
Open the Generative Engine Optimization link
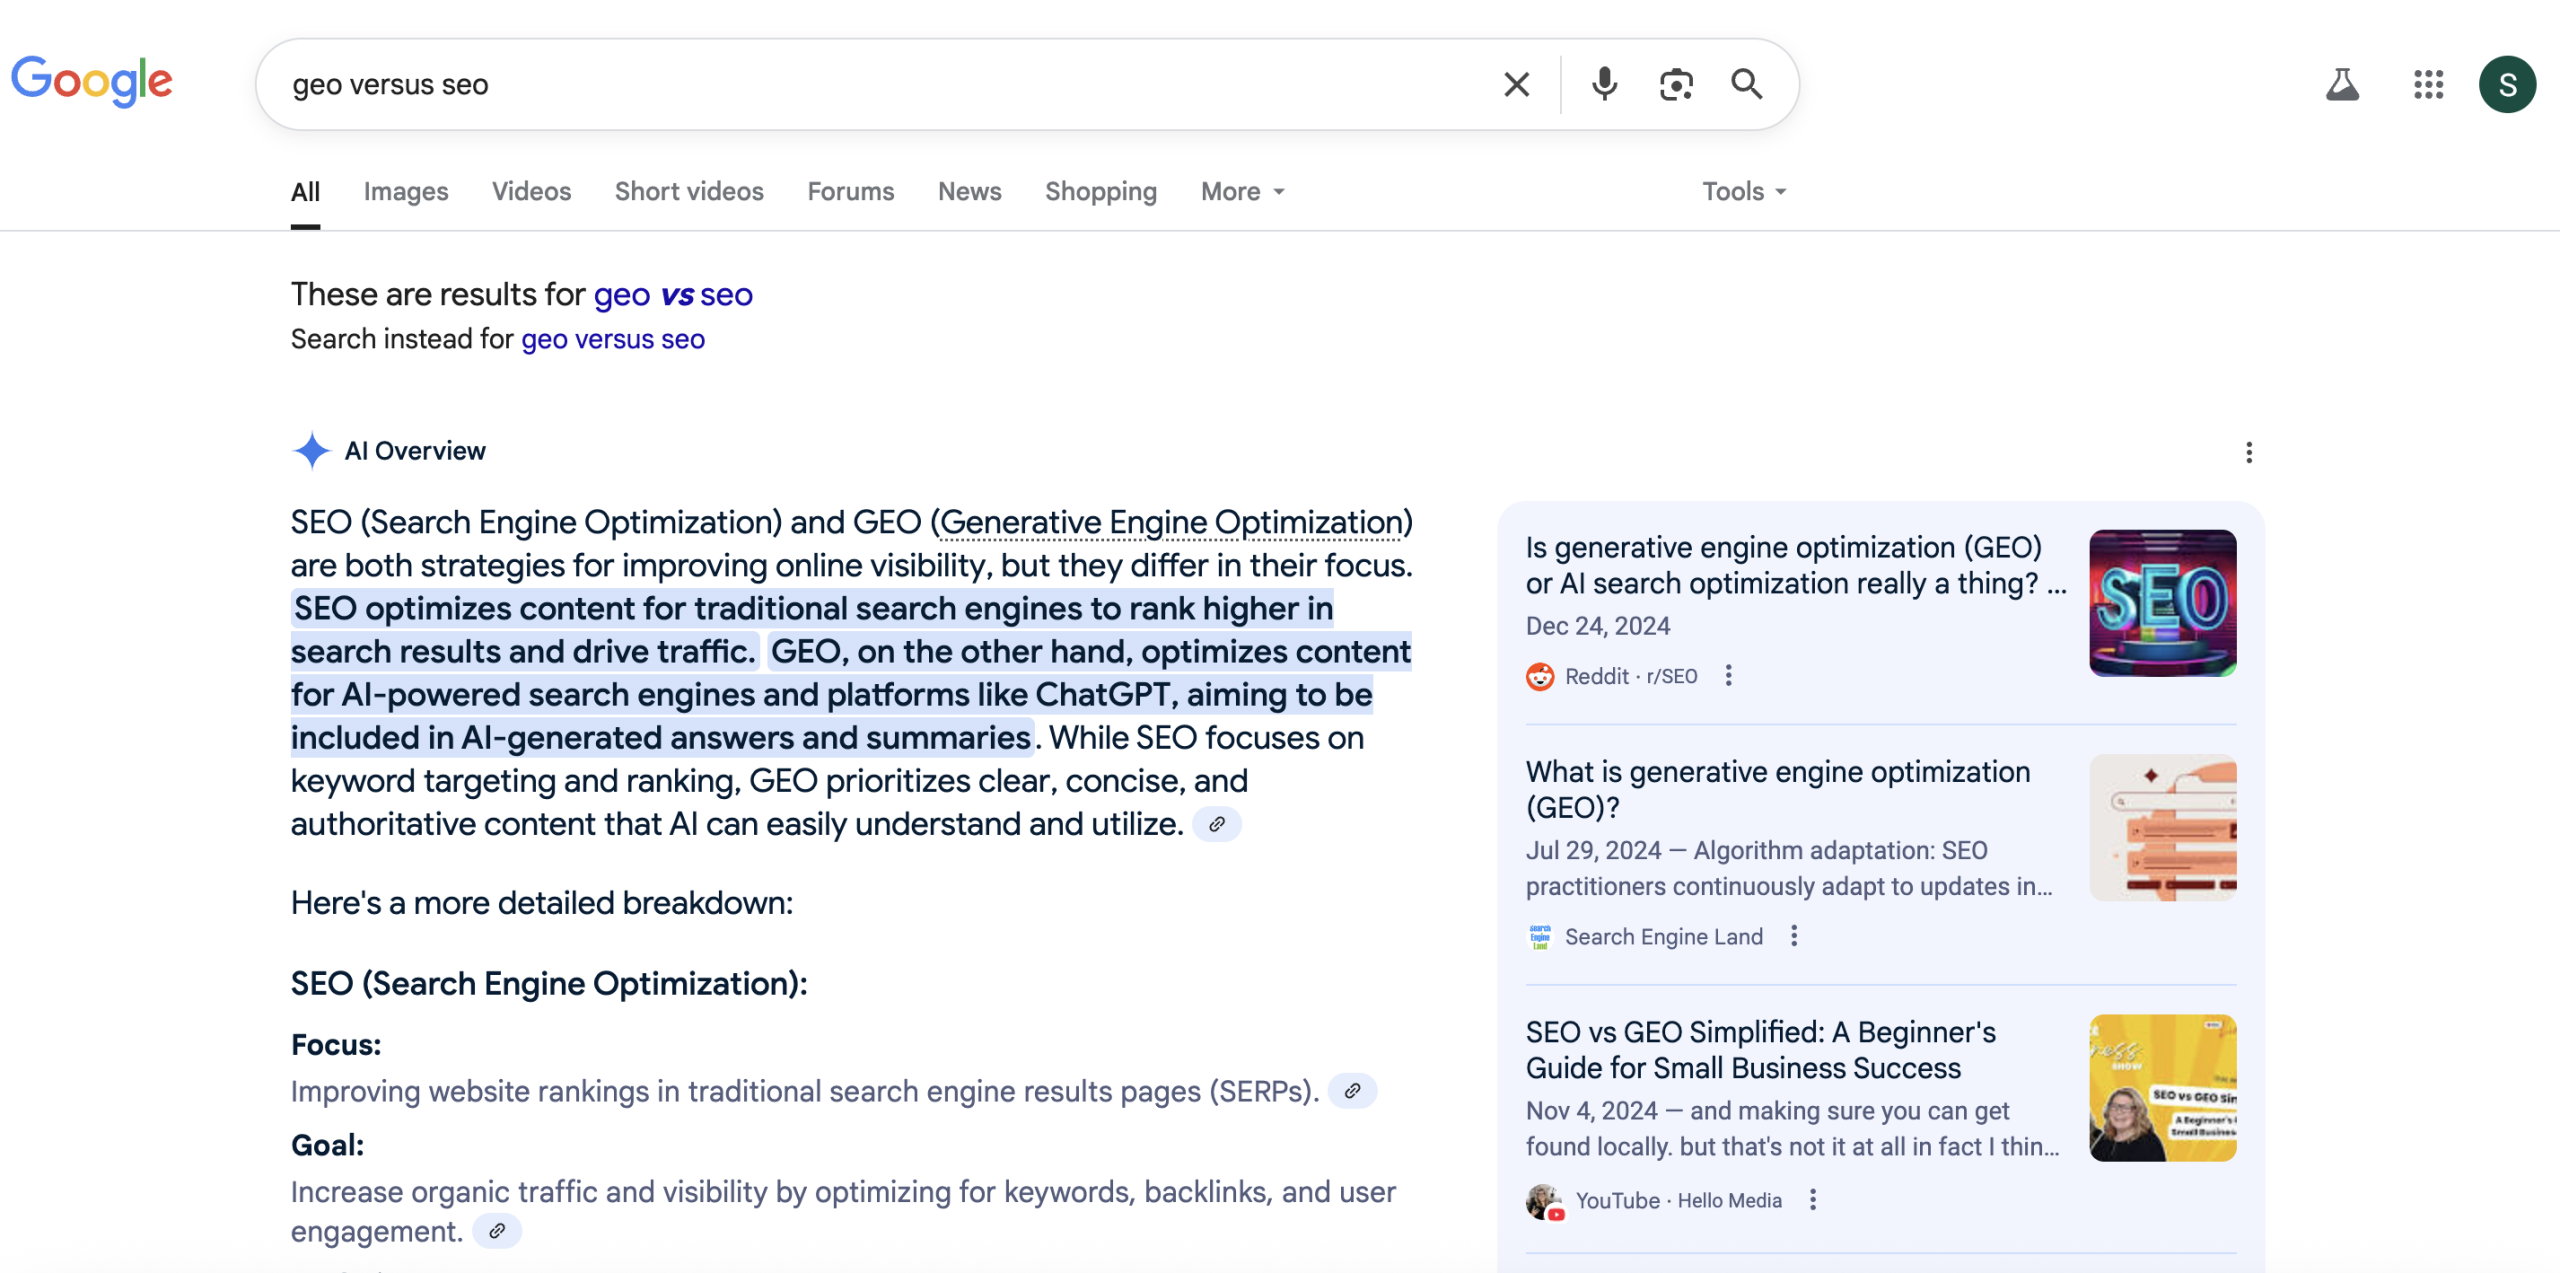pos(1172,521)
